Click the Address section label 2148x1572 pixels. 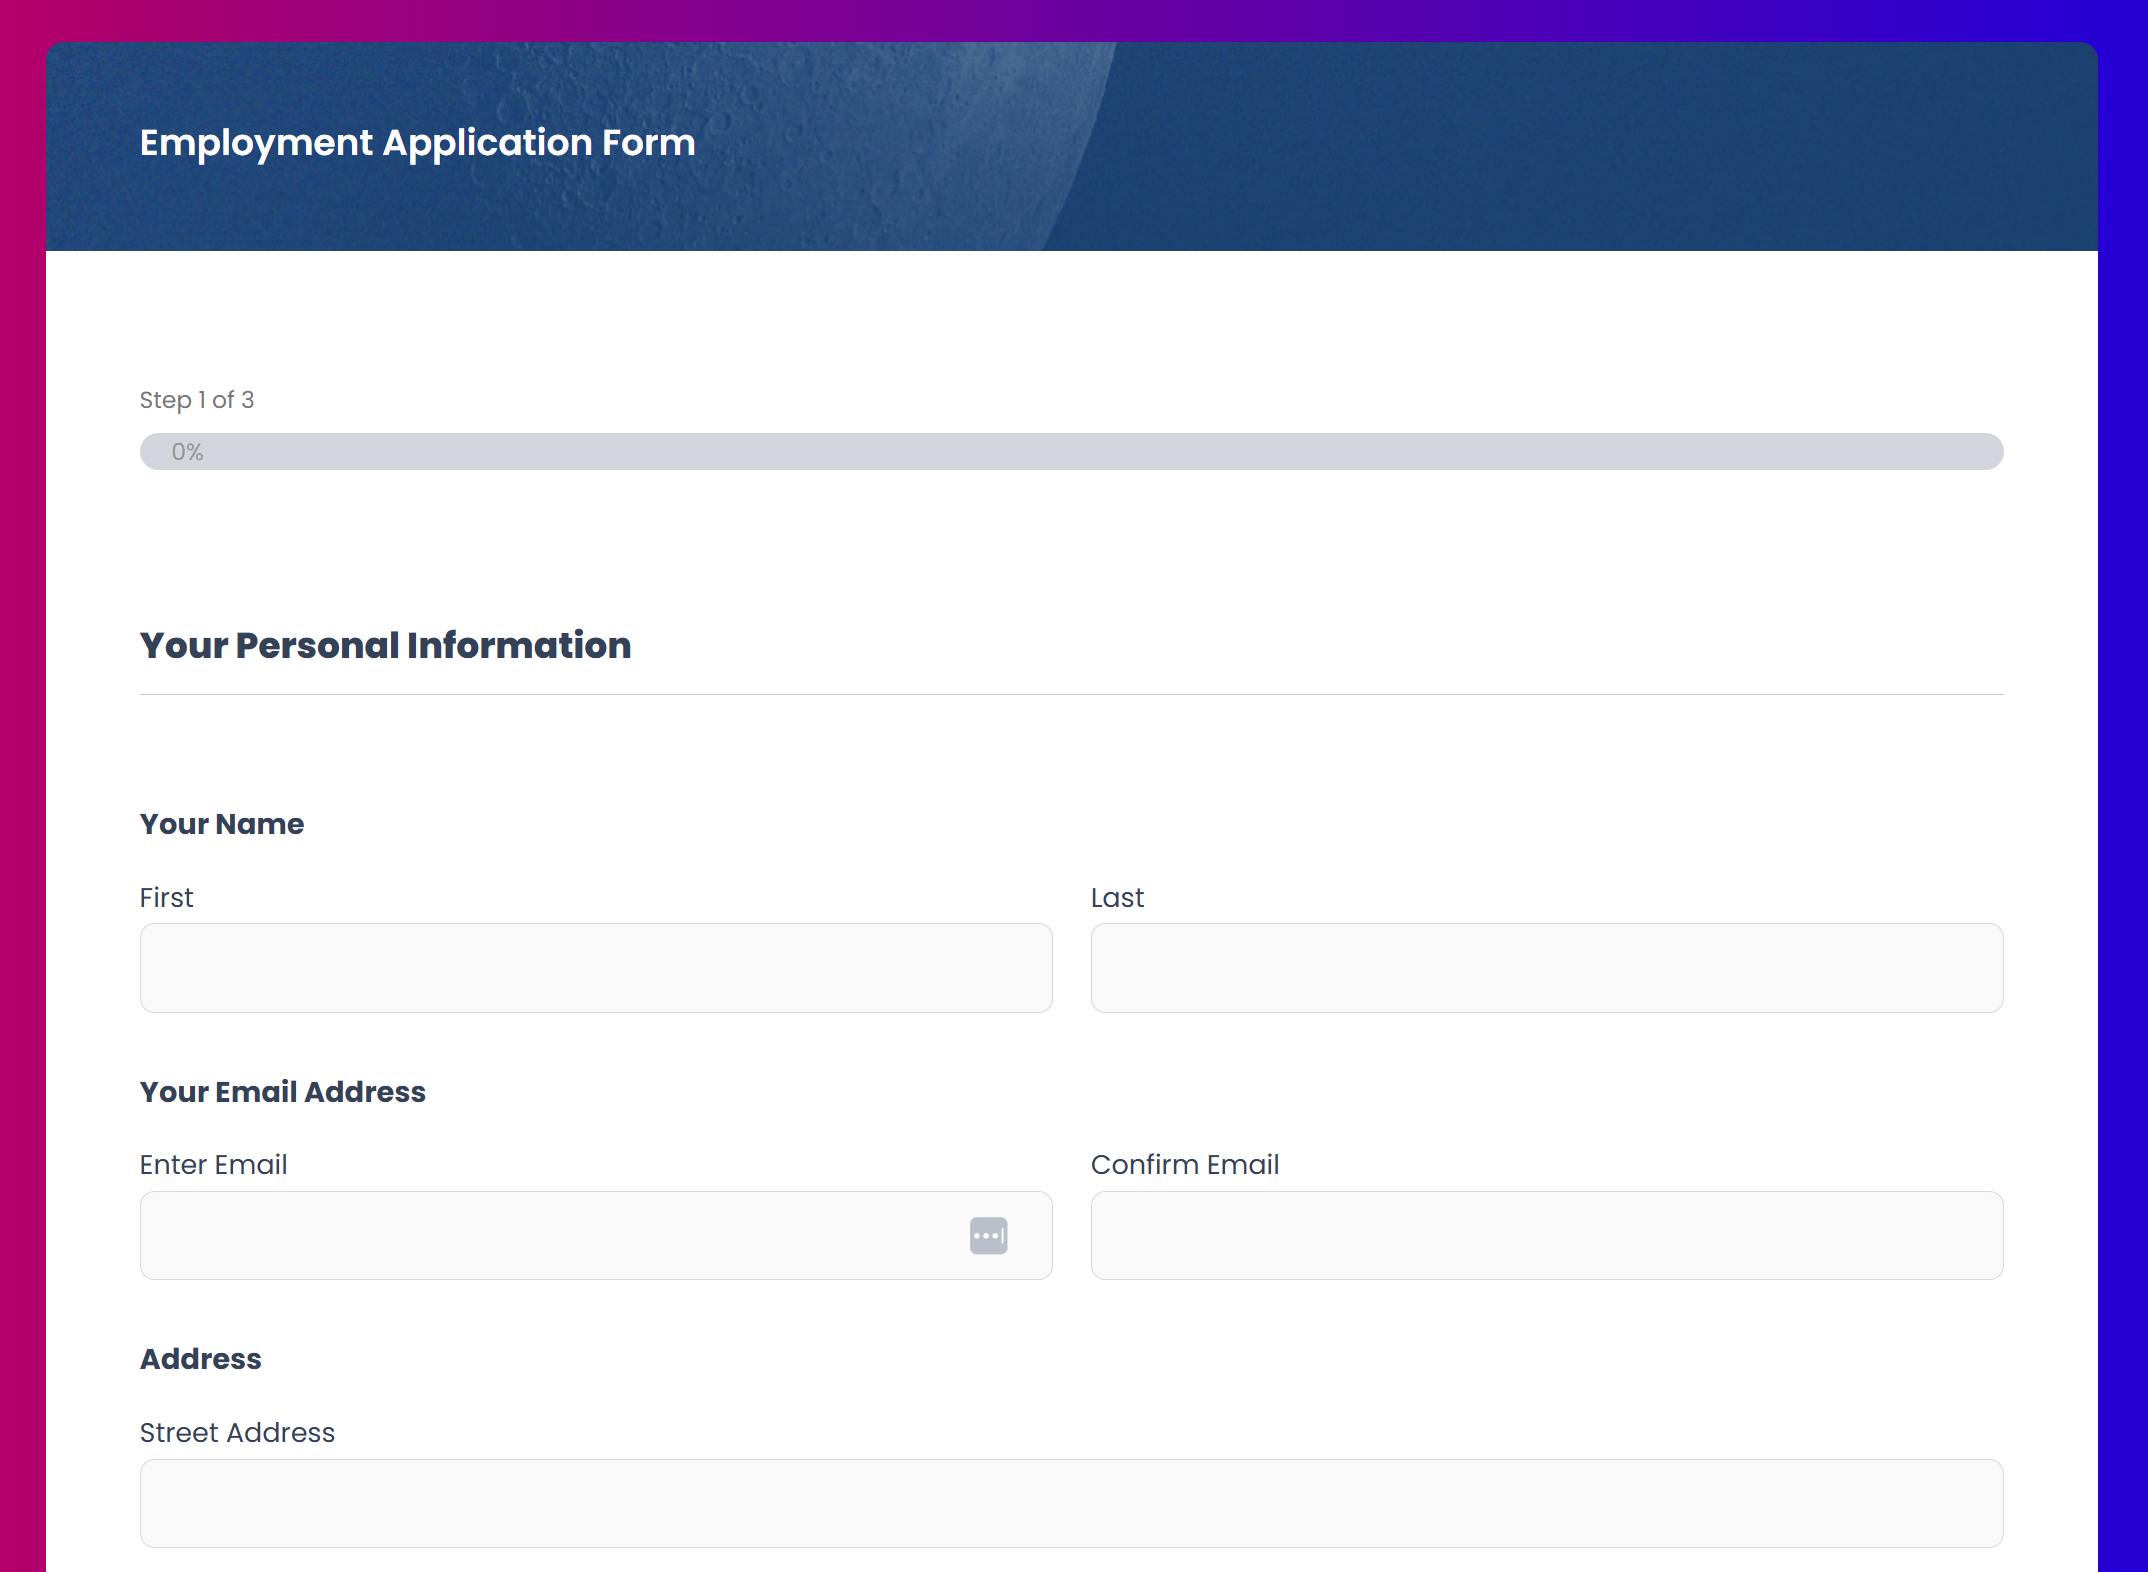[200, 1358]
